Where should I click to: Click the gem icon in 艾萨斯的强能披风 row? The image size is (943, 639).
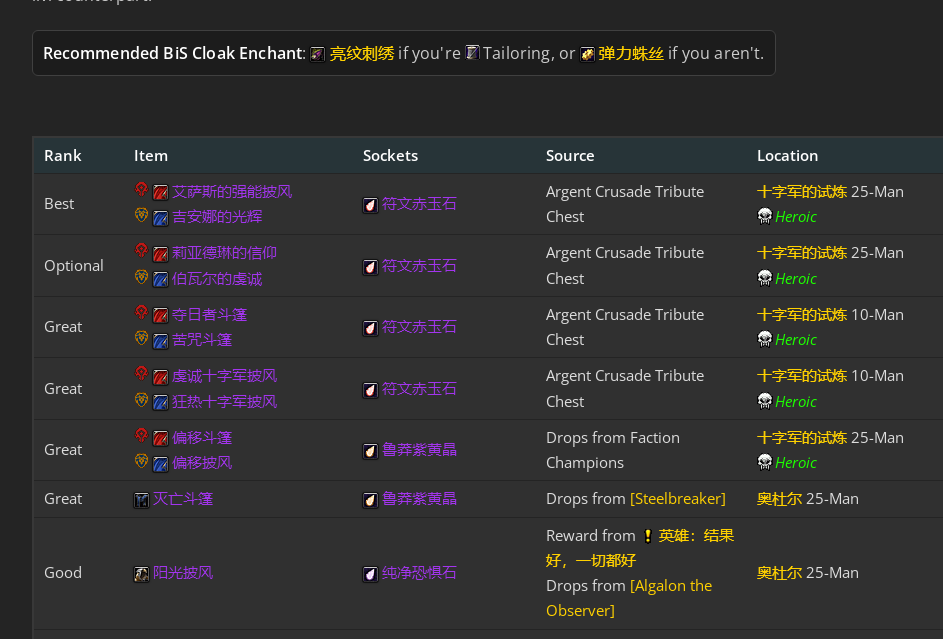pos(370,206)
